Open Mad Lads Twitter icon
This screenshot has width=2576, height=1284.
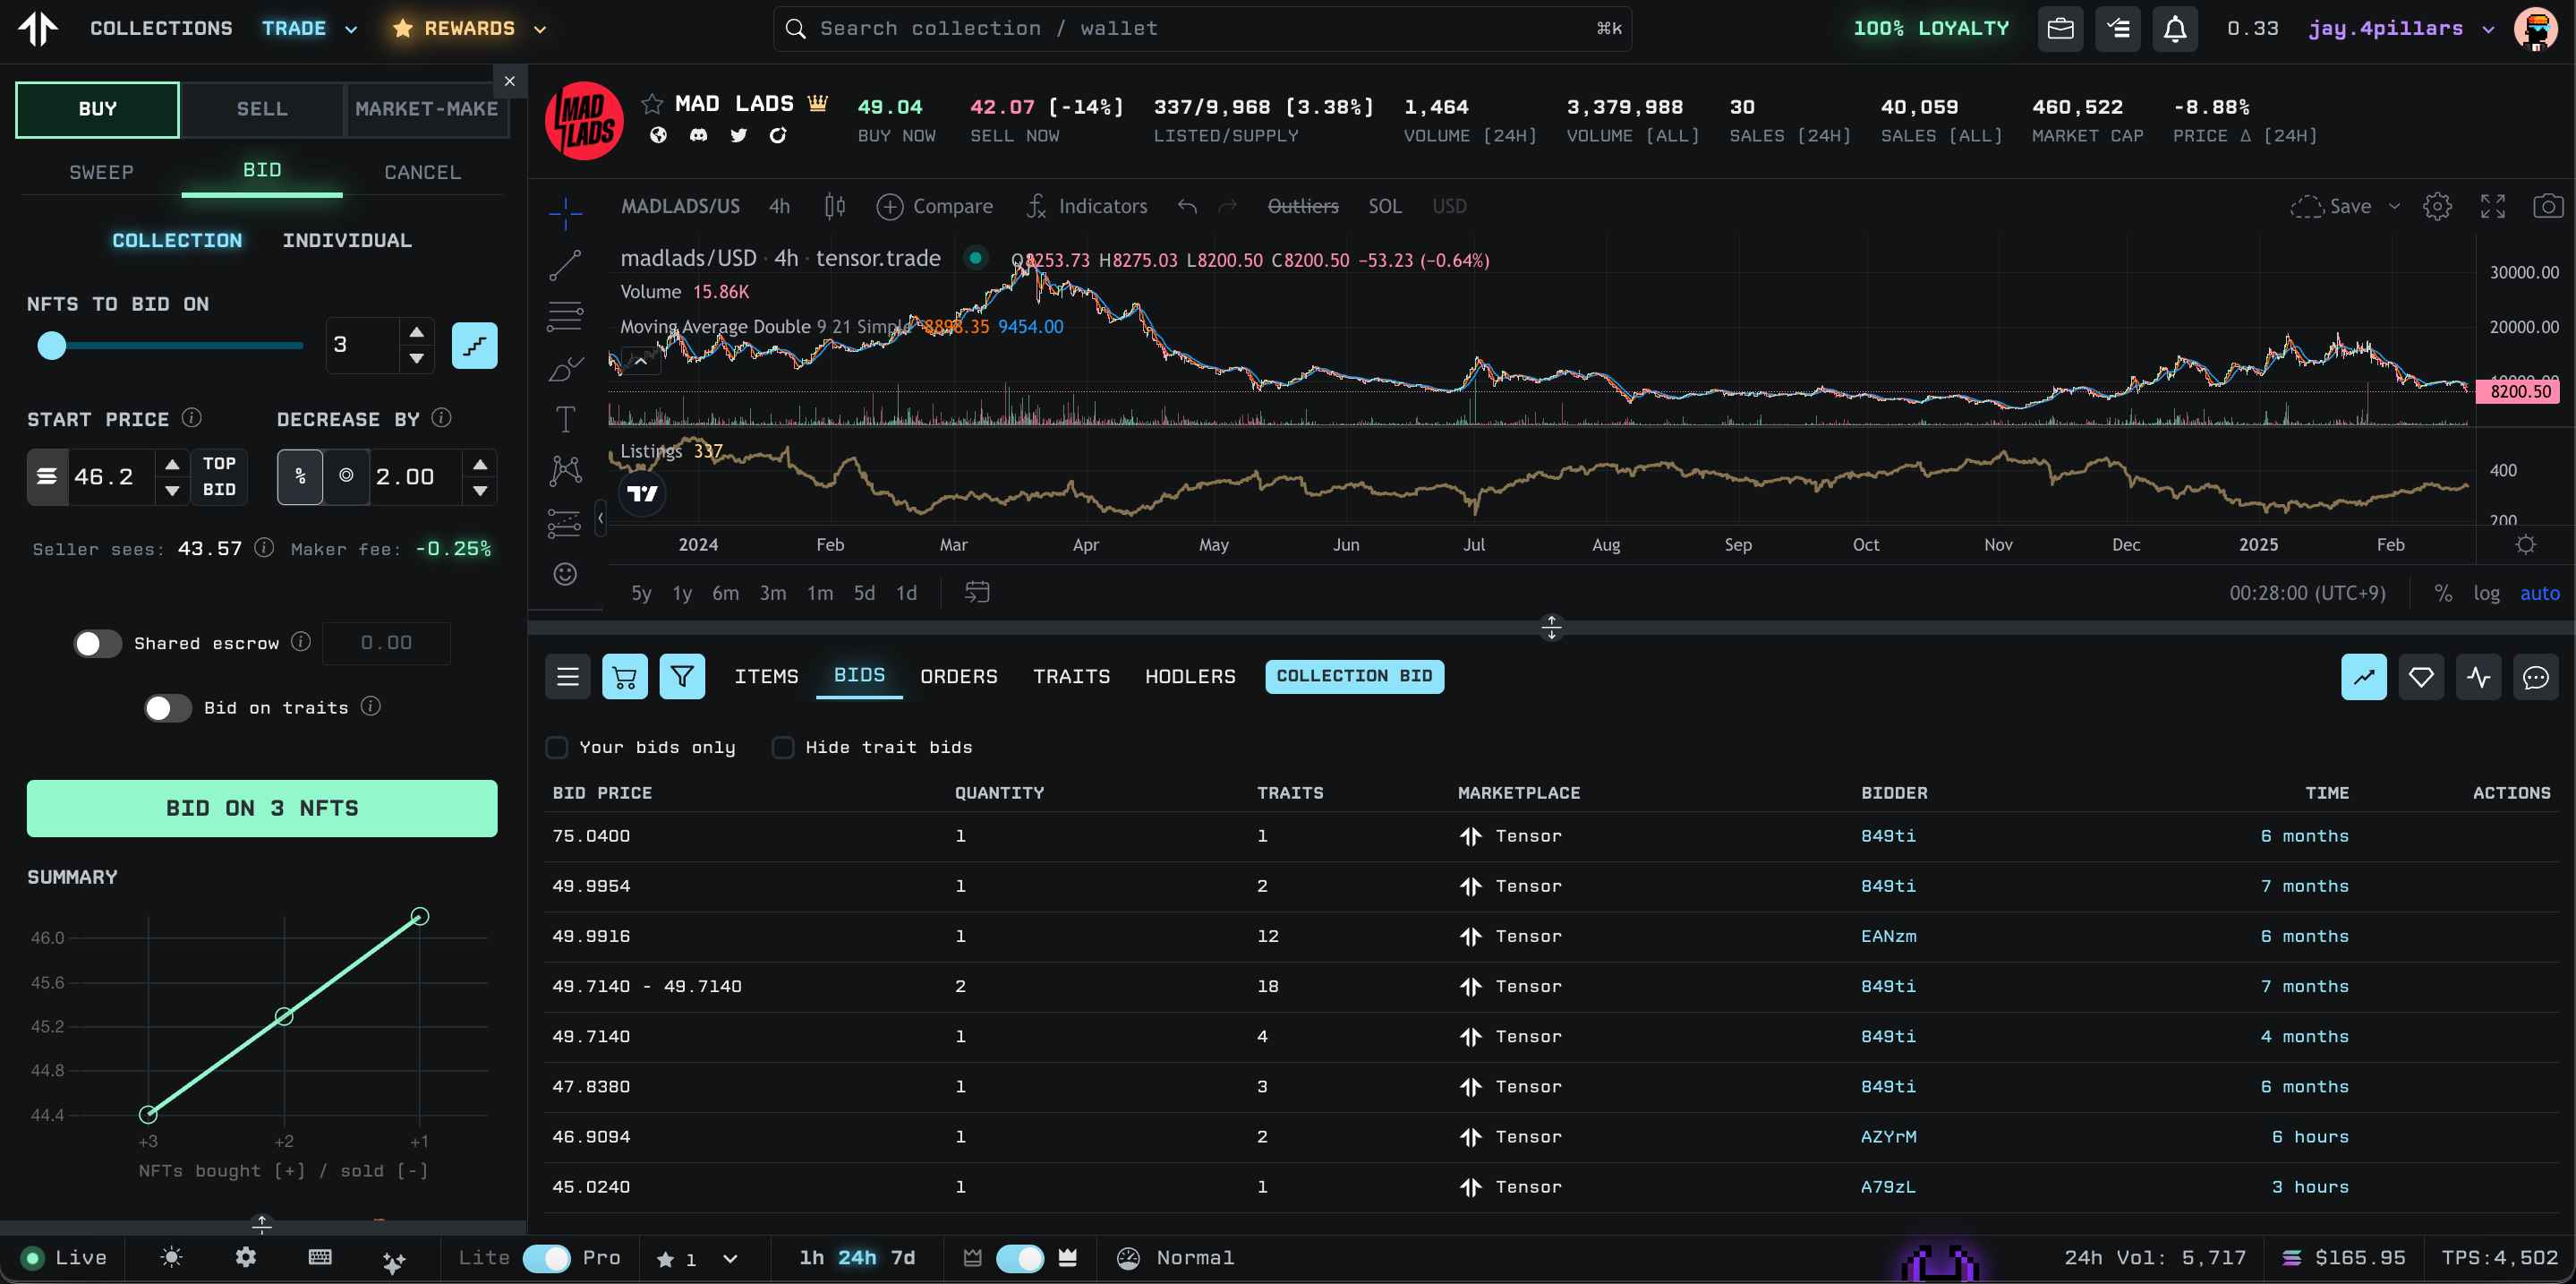[x=738, y=135]
